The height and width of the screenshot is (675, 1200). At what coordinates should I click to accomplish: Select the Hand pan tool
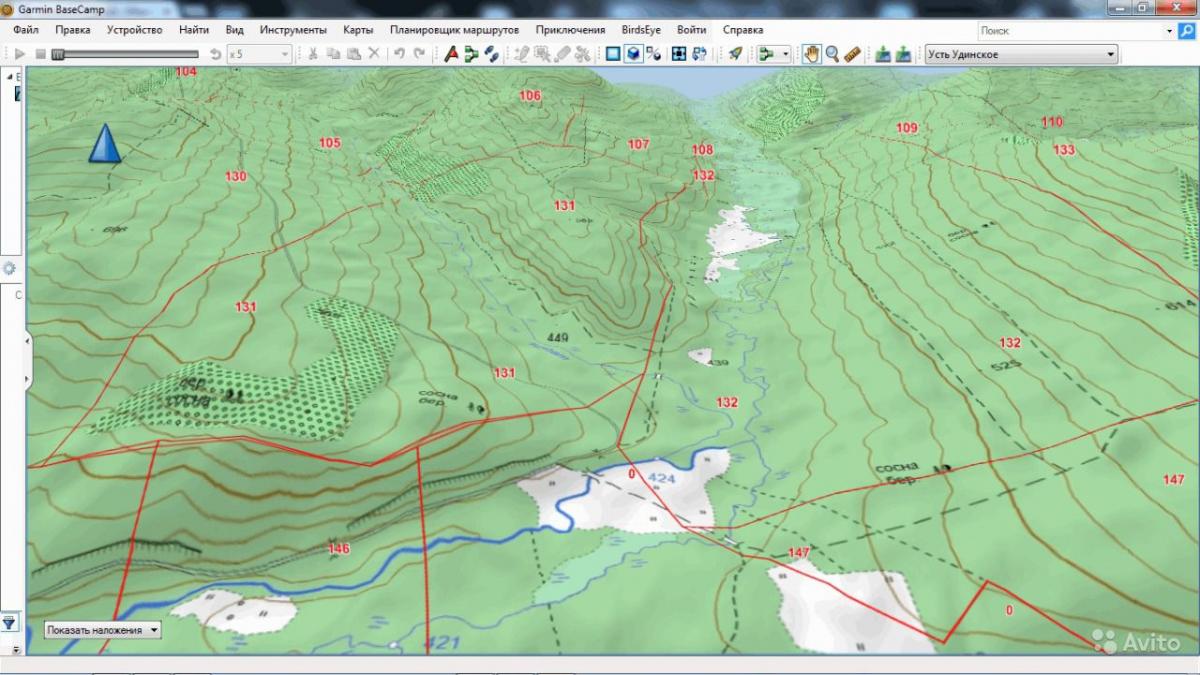(811, 54)
